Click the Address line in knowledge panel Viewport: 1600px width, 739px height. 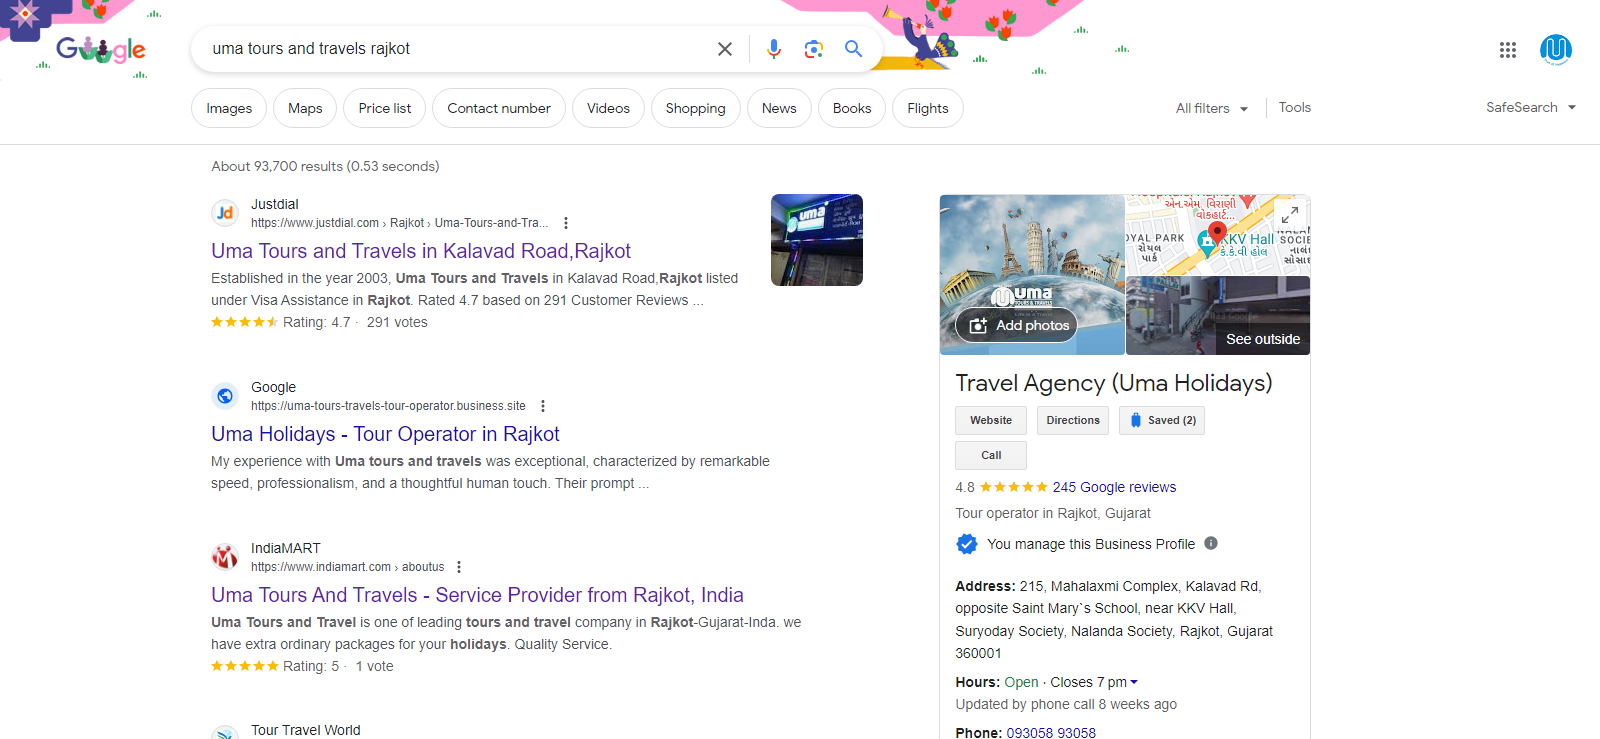(1114, 620)
